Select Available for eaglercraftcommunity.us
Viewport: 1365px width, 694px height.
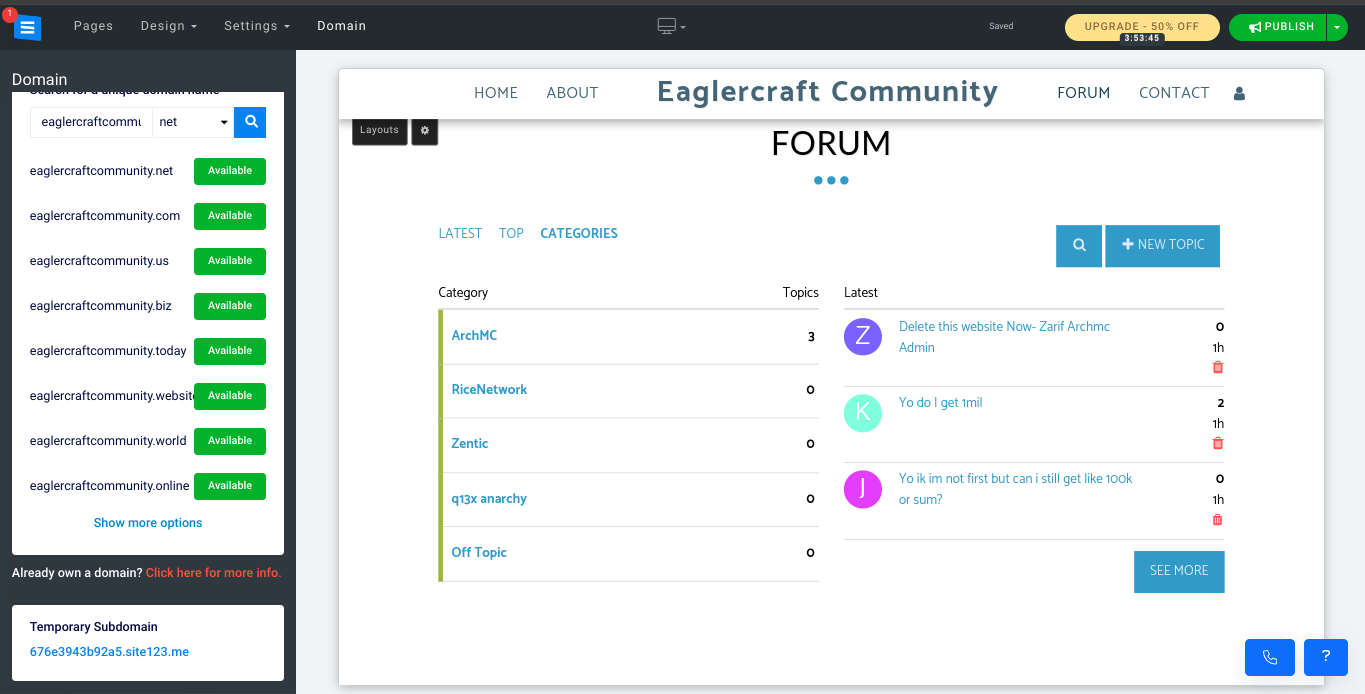pyautogui.click(x=230, y=261)
